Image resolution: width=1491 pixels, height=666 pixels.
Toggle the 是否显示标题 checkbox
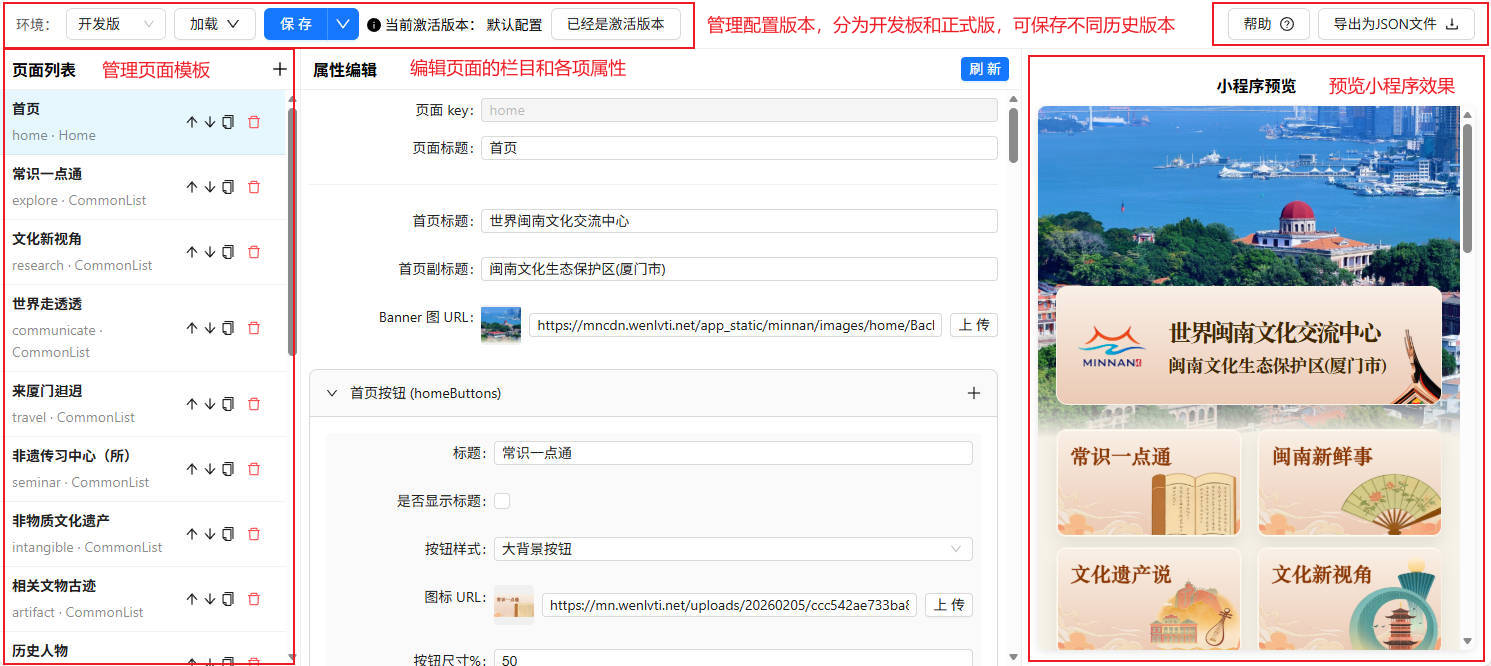[502, 501]
